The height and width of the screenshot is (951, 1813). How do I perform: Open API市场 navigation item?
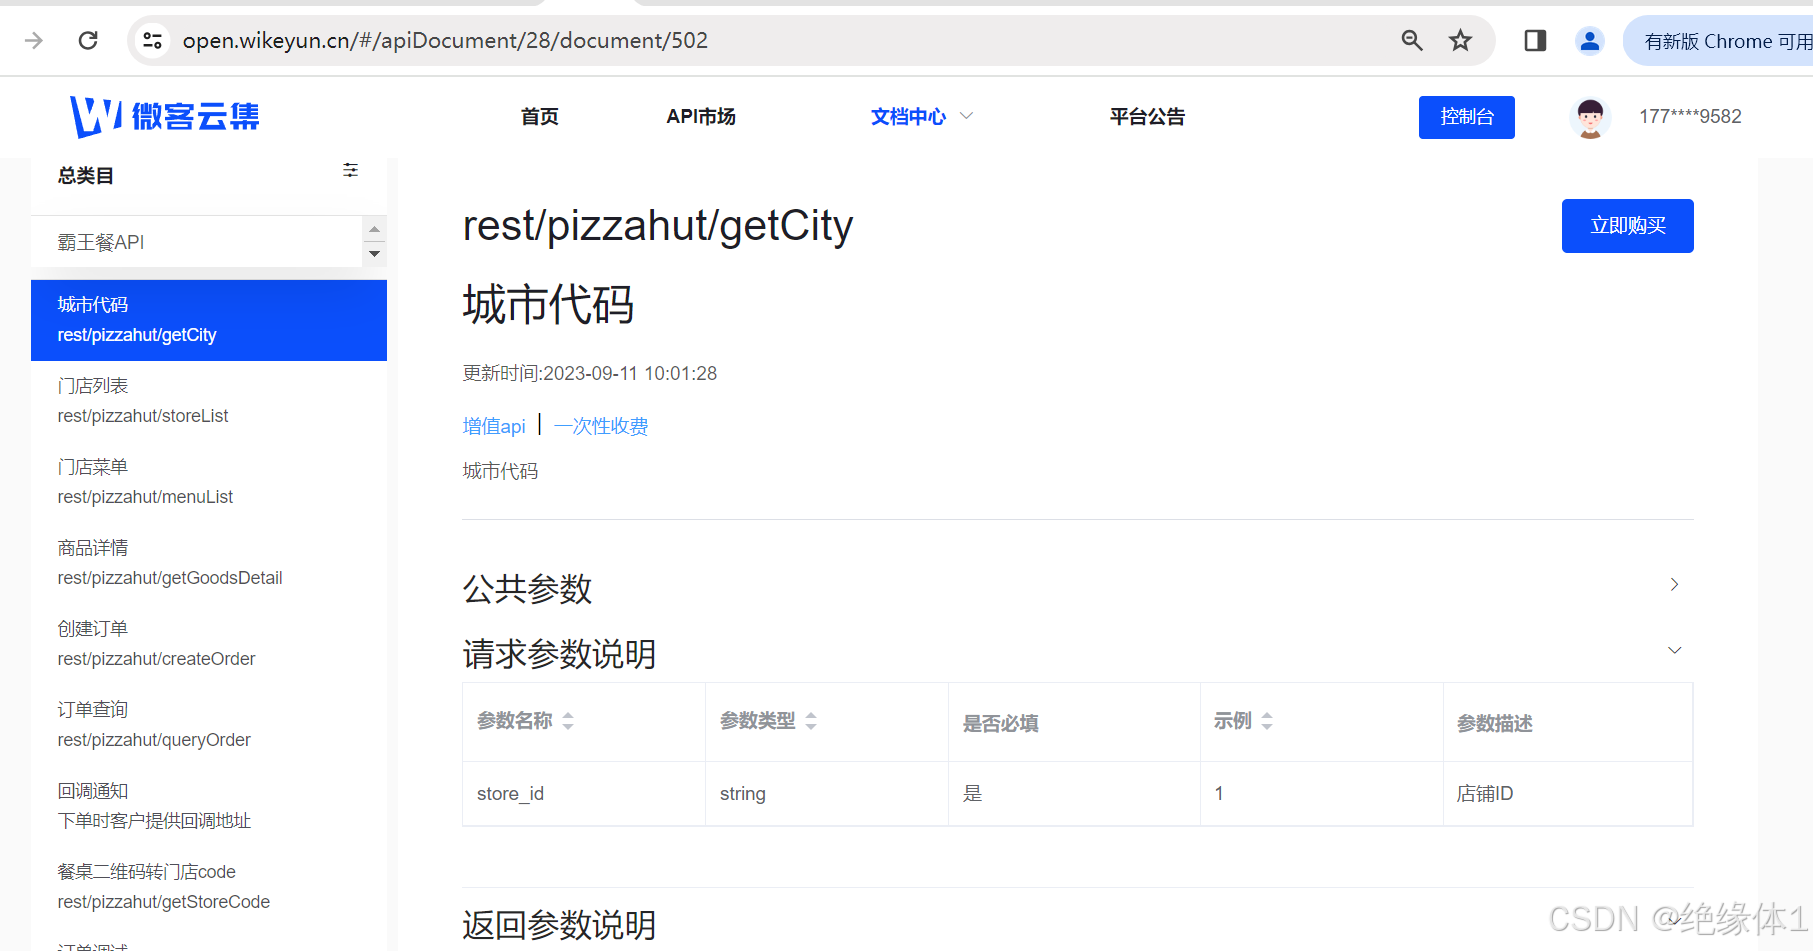701,117
